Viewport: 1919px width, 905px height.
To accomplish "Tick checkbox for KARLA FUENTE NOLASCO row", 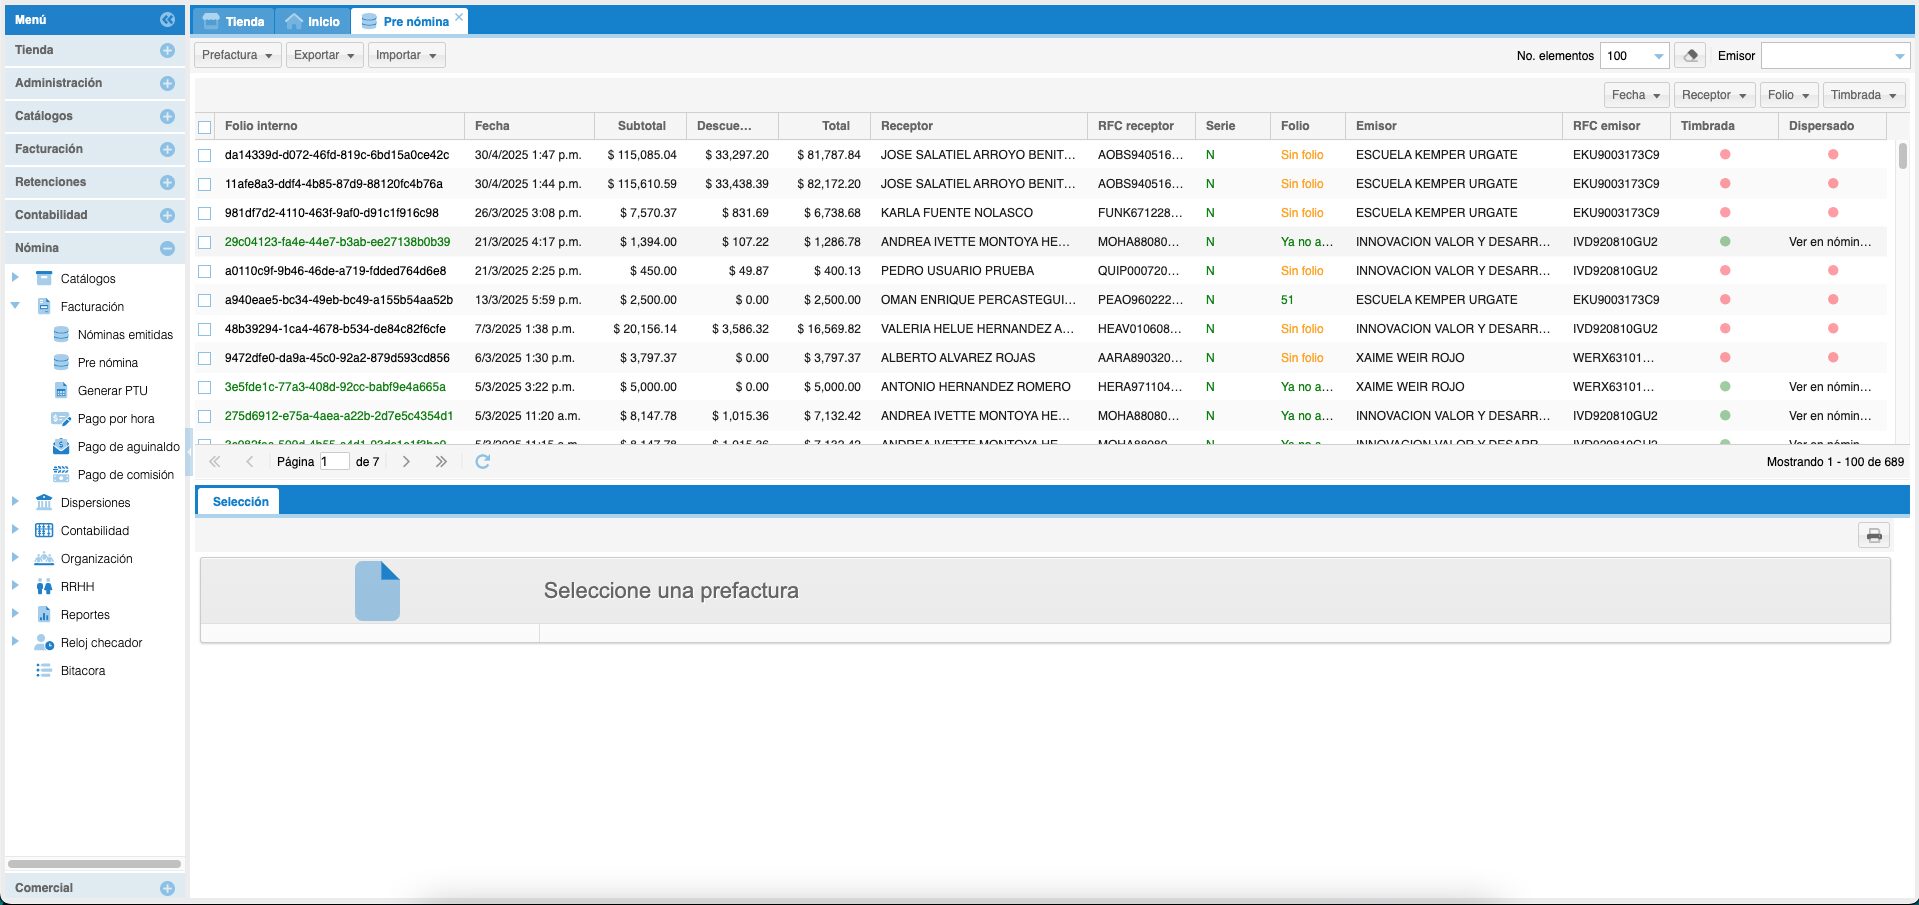I will click(x=205, y=213).
